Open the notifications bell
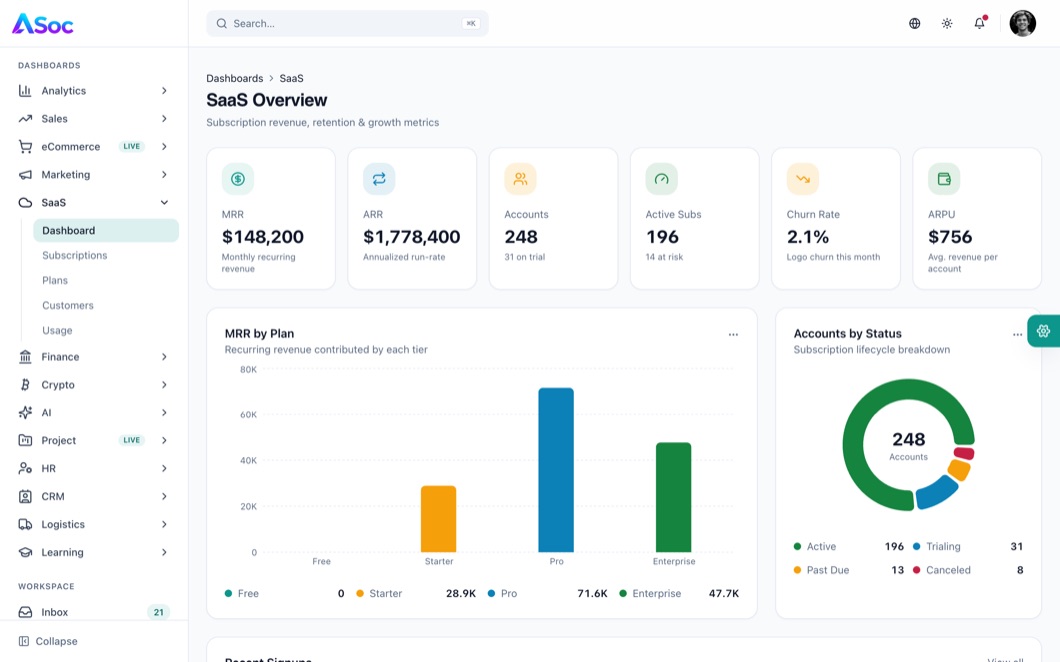The image size is (1060, 662). tap(980, 24)
